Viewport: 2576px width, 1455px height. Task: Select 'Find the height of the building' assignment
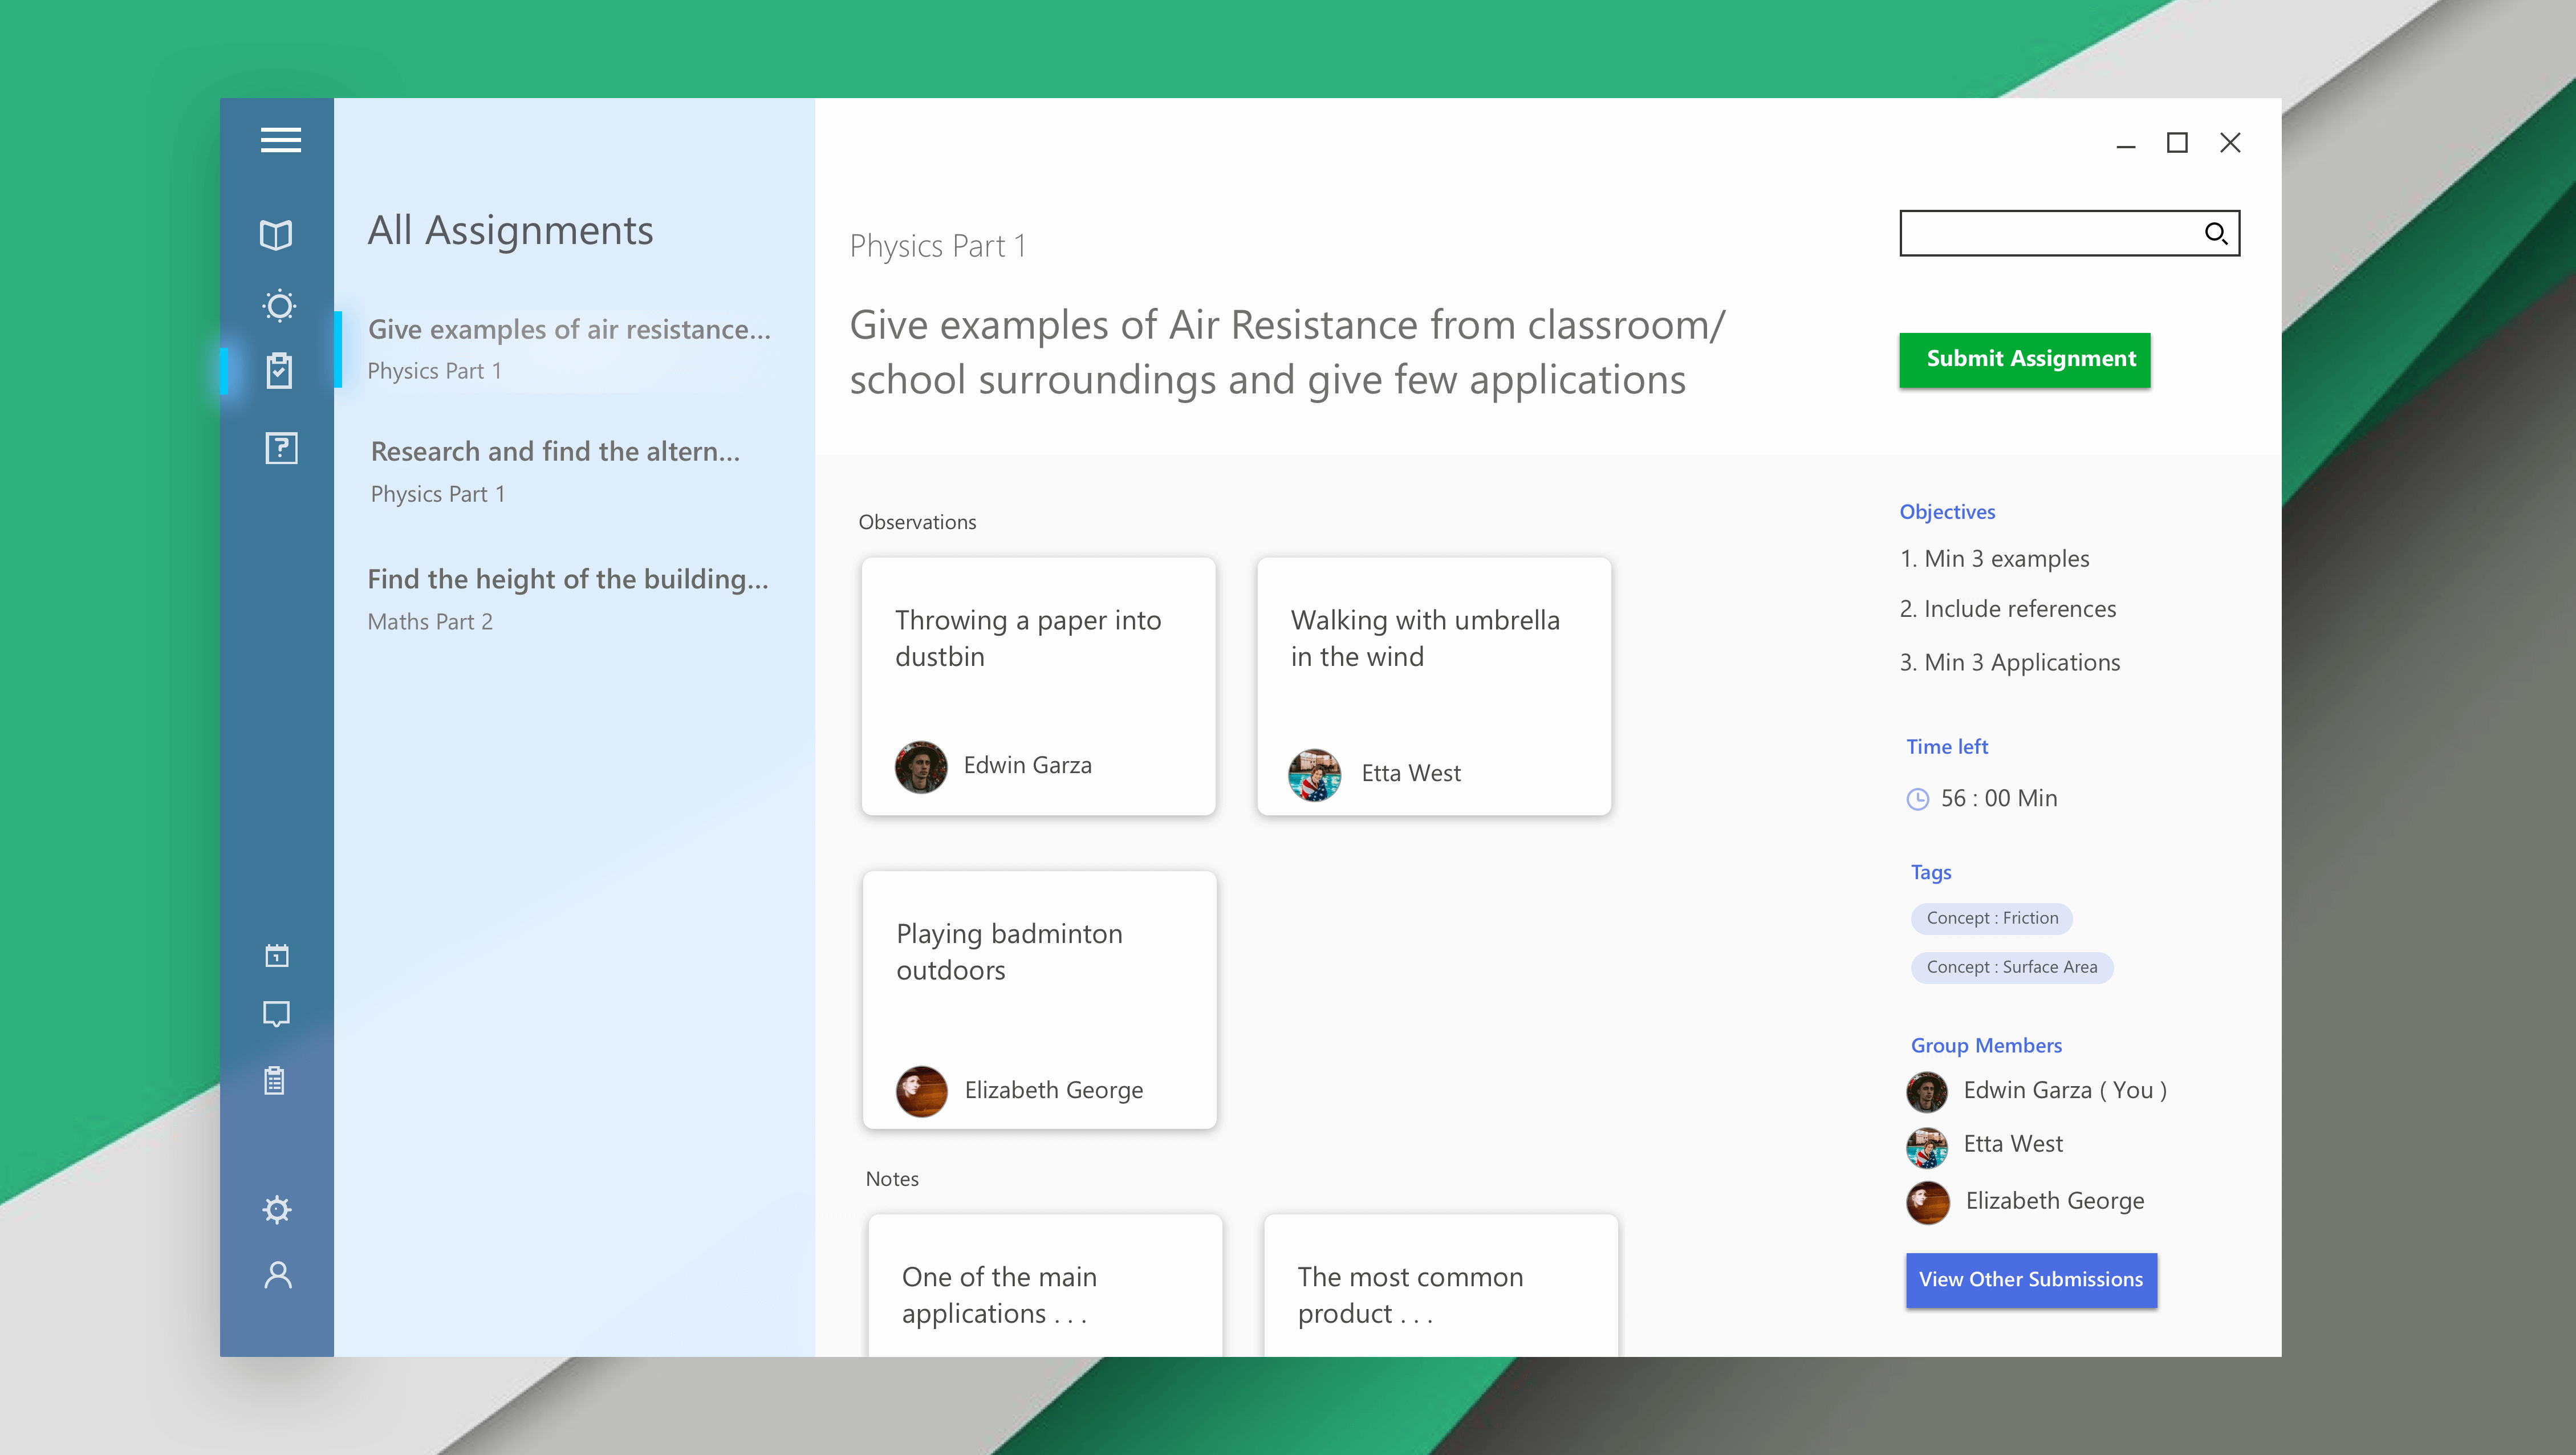tap(567, 597)
